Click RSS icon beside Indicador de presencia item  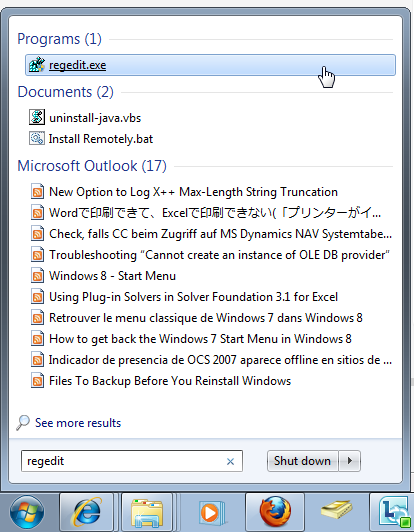[x=37, y=360]
